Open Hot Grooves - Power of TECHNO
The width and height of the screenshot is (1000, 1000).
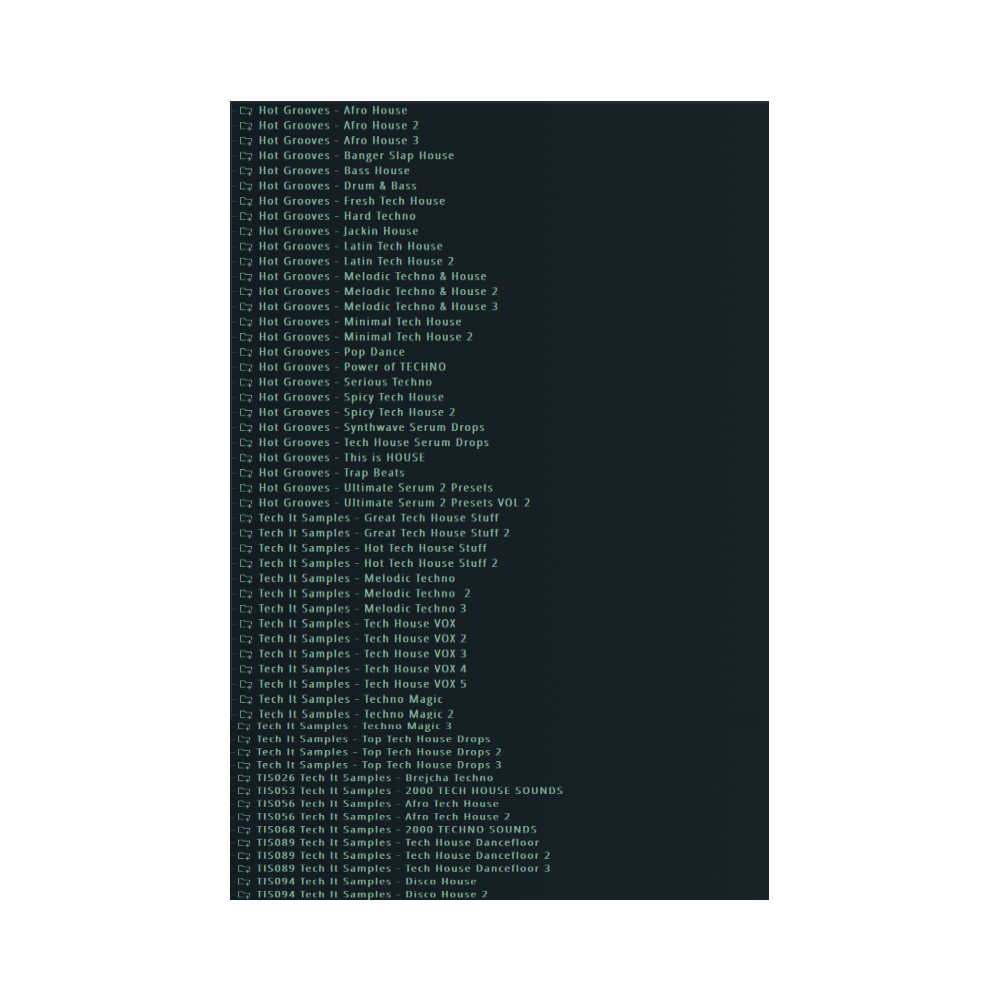click(x=352, y=367)
